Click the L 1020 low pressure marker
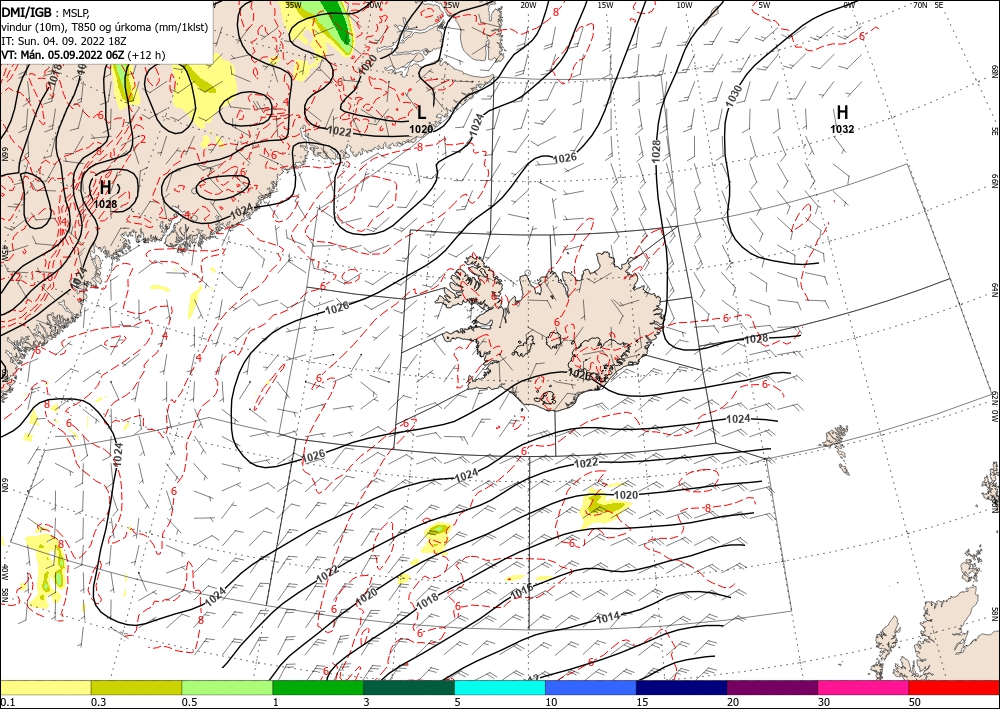Screen dimensions: 1000x709 point(421,119)
